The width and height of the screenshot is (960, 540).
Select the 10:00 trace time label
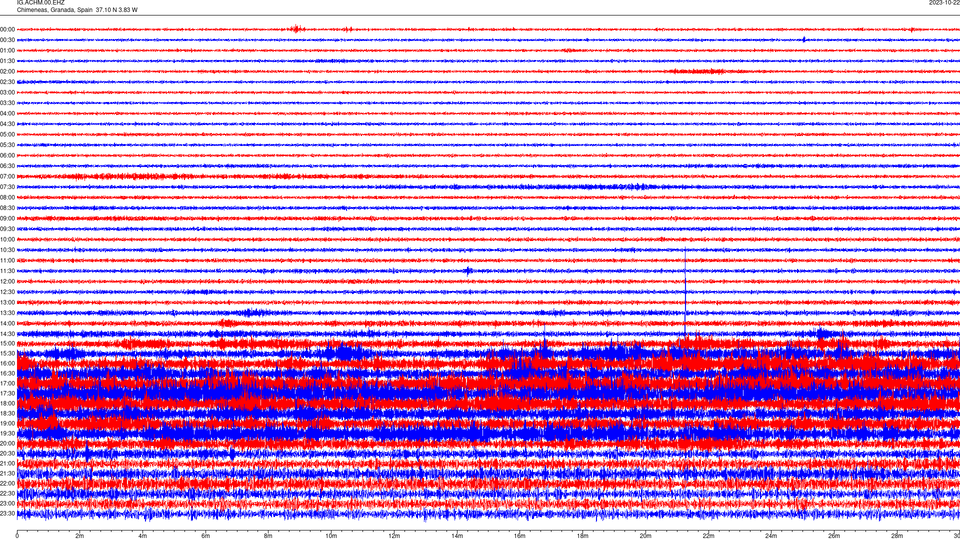(x=7, y=239)
